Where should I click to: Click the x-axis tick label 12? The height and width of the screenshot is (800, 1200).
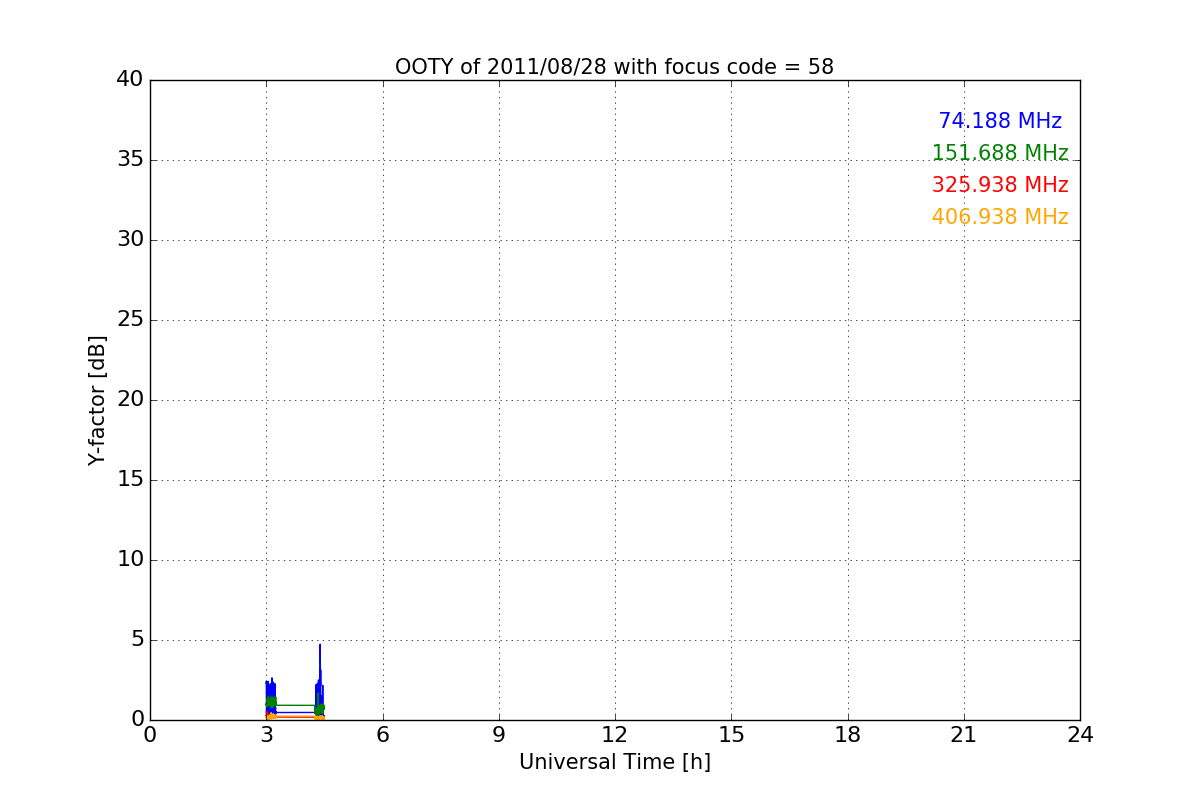(x=615, y=735)
